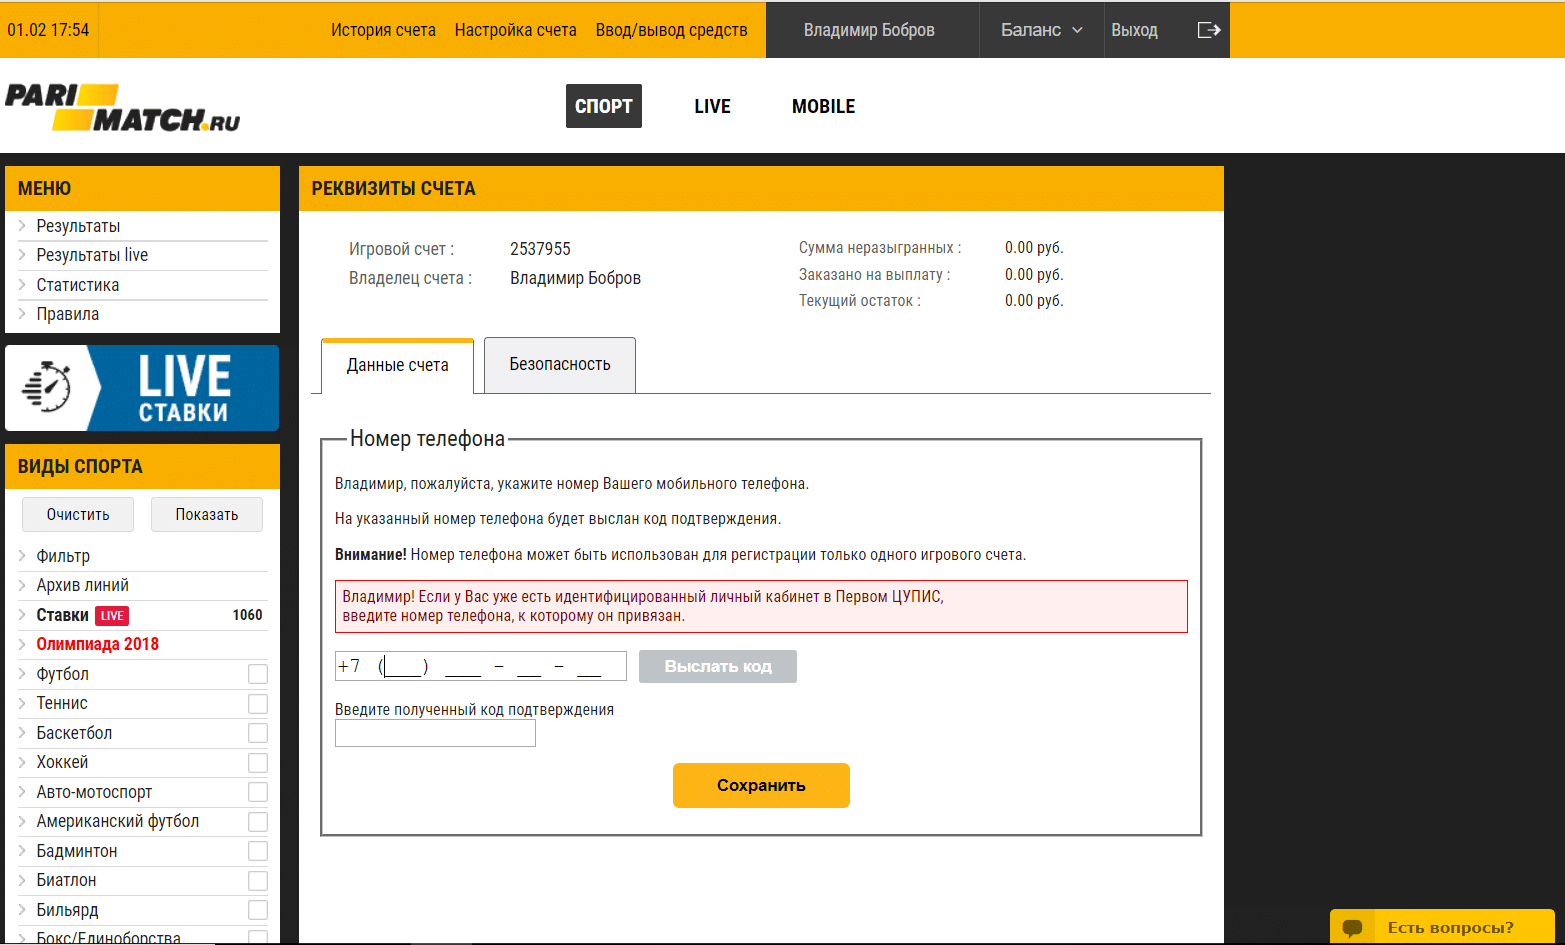This screenshot has height=945, width=1565.
Task: Click the arrow icon beside Результаты
Action: click(x=22, y=226)
